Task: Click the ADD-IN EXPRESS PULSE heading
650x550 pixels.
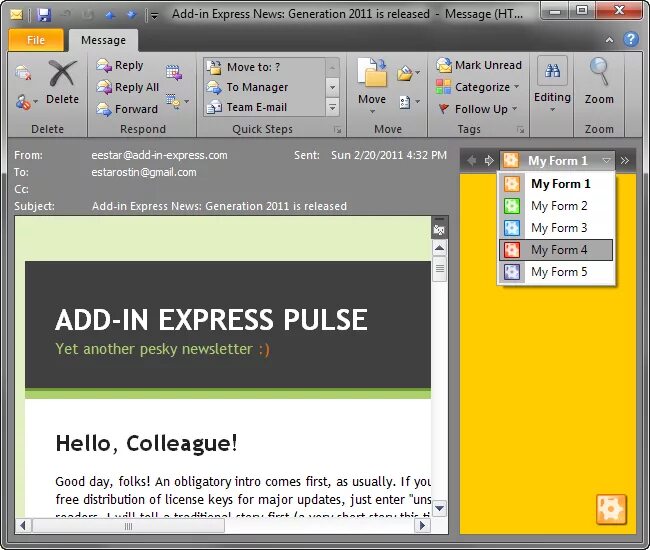Action: pyautogui.click(x=211, y=320)
